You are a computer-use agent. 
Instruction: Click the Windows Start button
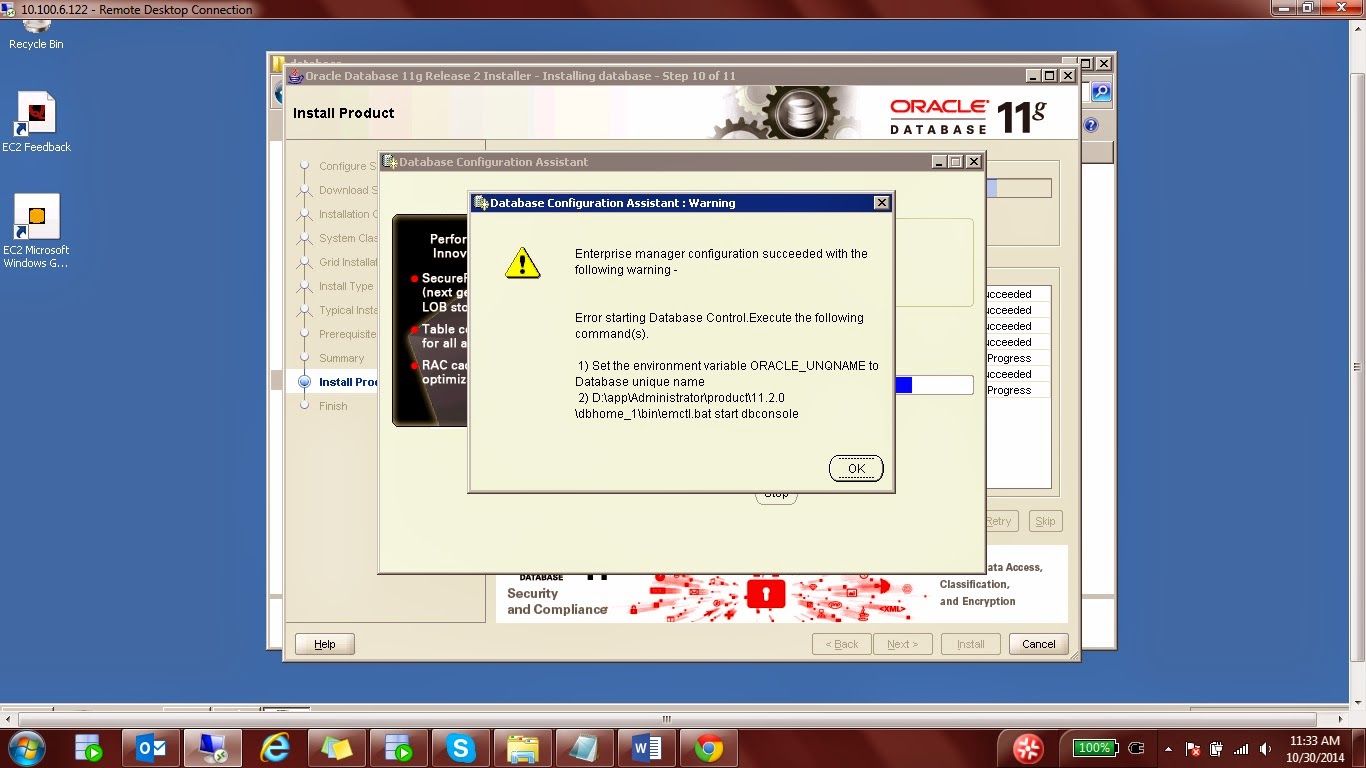click(26, 748)
